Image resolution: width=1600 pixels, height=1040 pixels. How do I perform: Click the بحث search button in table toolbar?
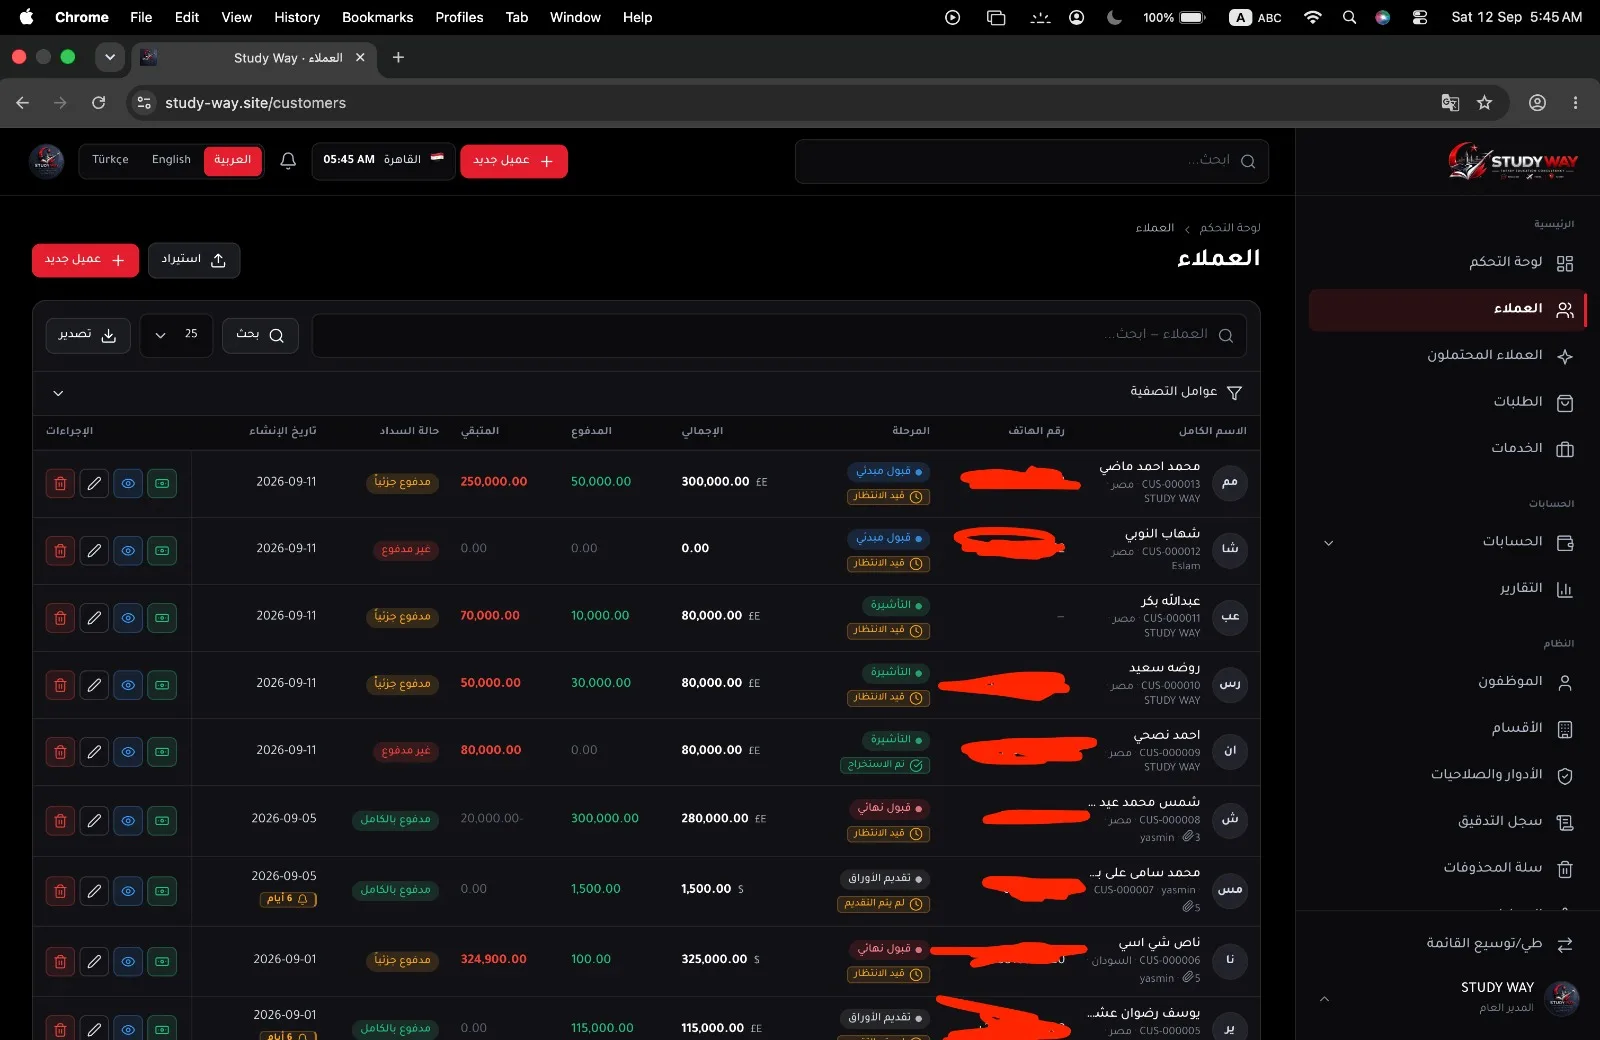click(260, 335)
